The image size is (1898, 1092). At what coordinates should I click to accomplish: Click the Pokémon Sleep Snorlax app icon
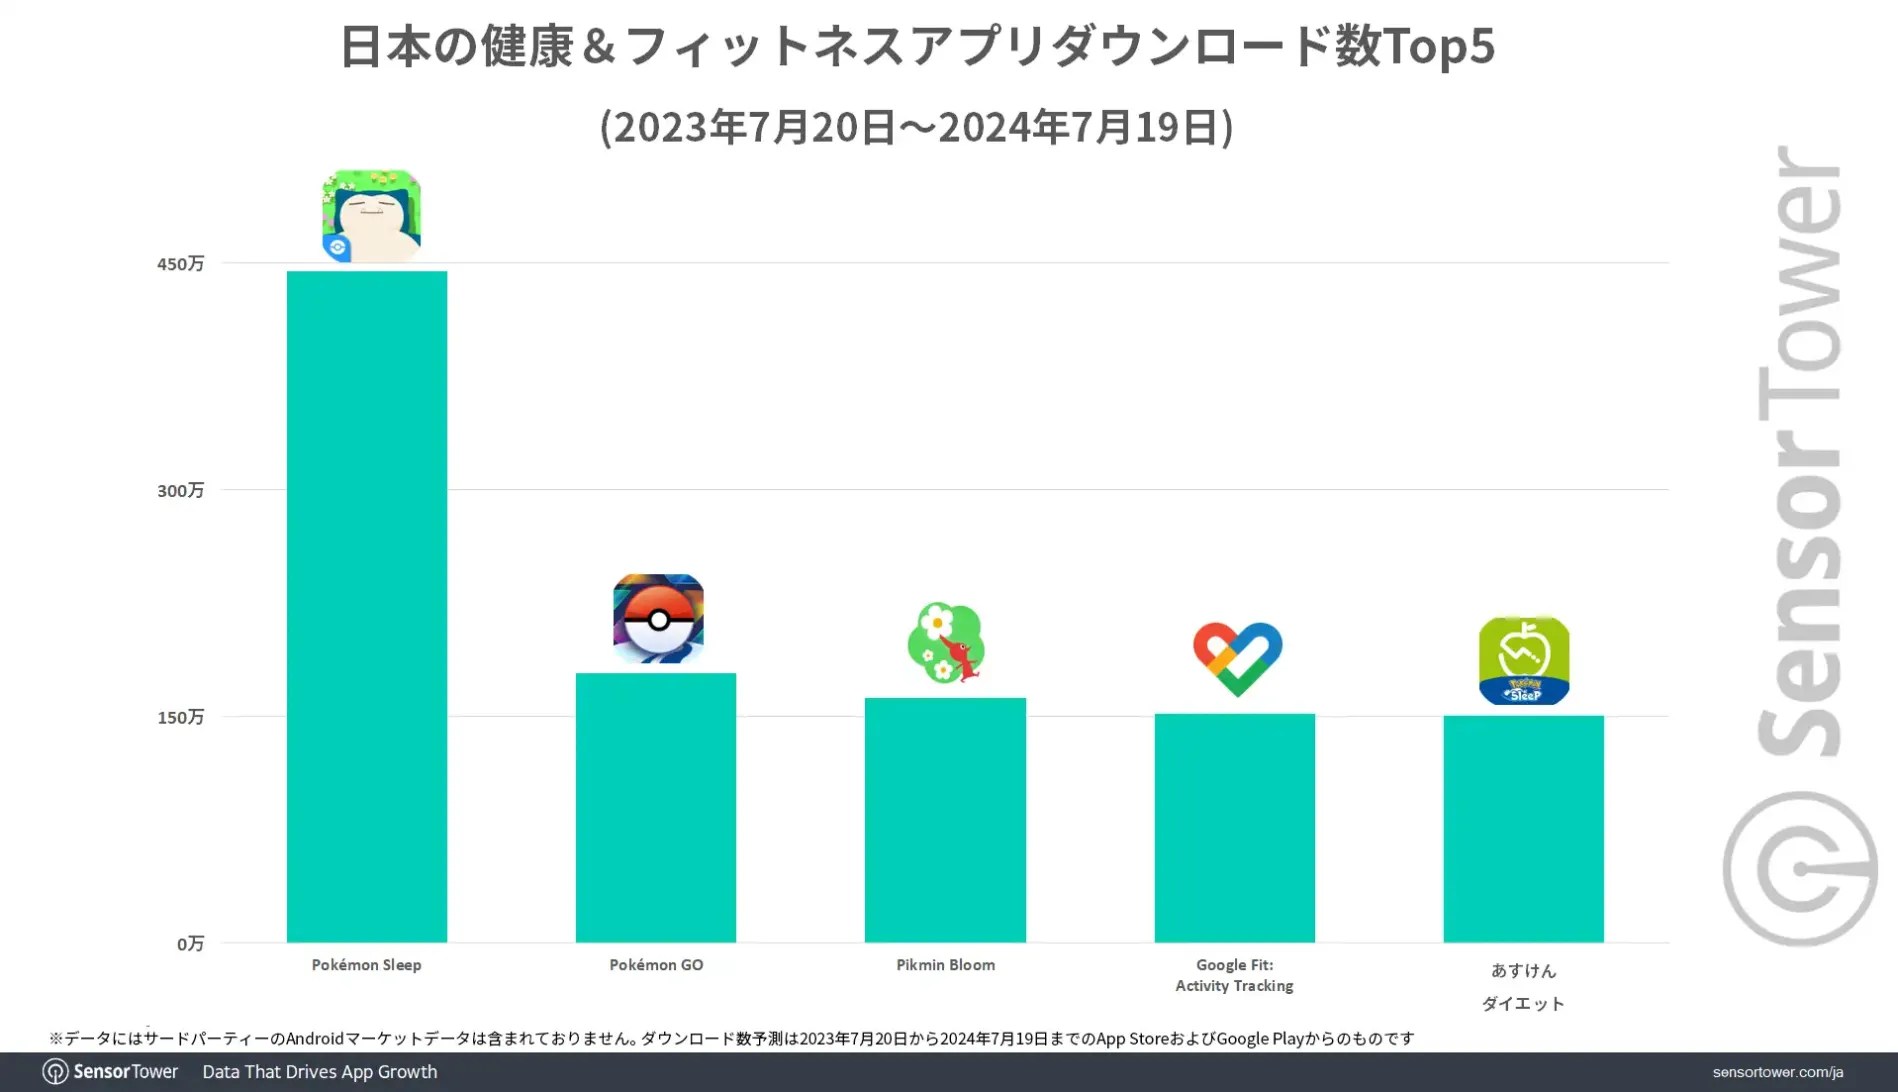pyautogui.click(x=371, y=216)
